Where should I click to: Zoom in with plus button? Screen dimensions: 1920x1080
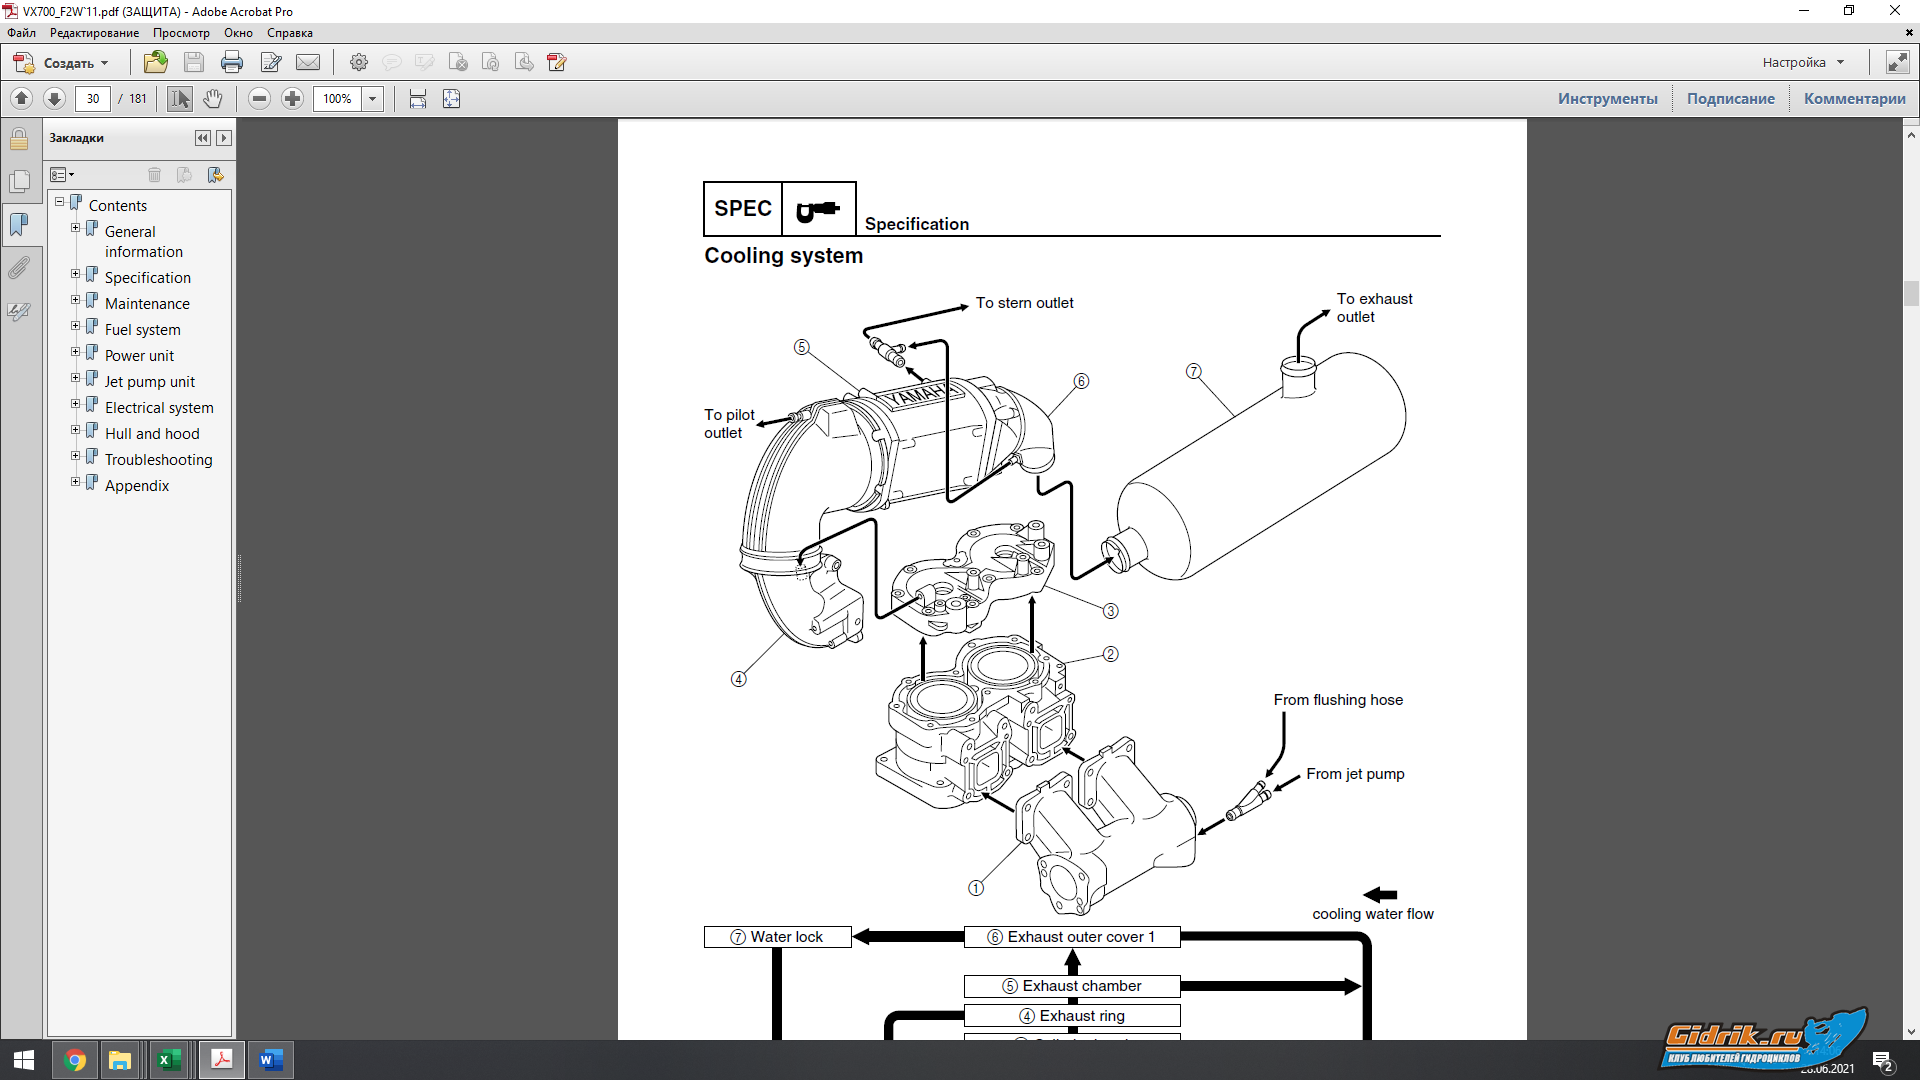292,99
